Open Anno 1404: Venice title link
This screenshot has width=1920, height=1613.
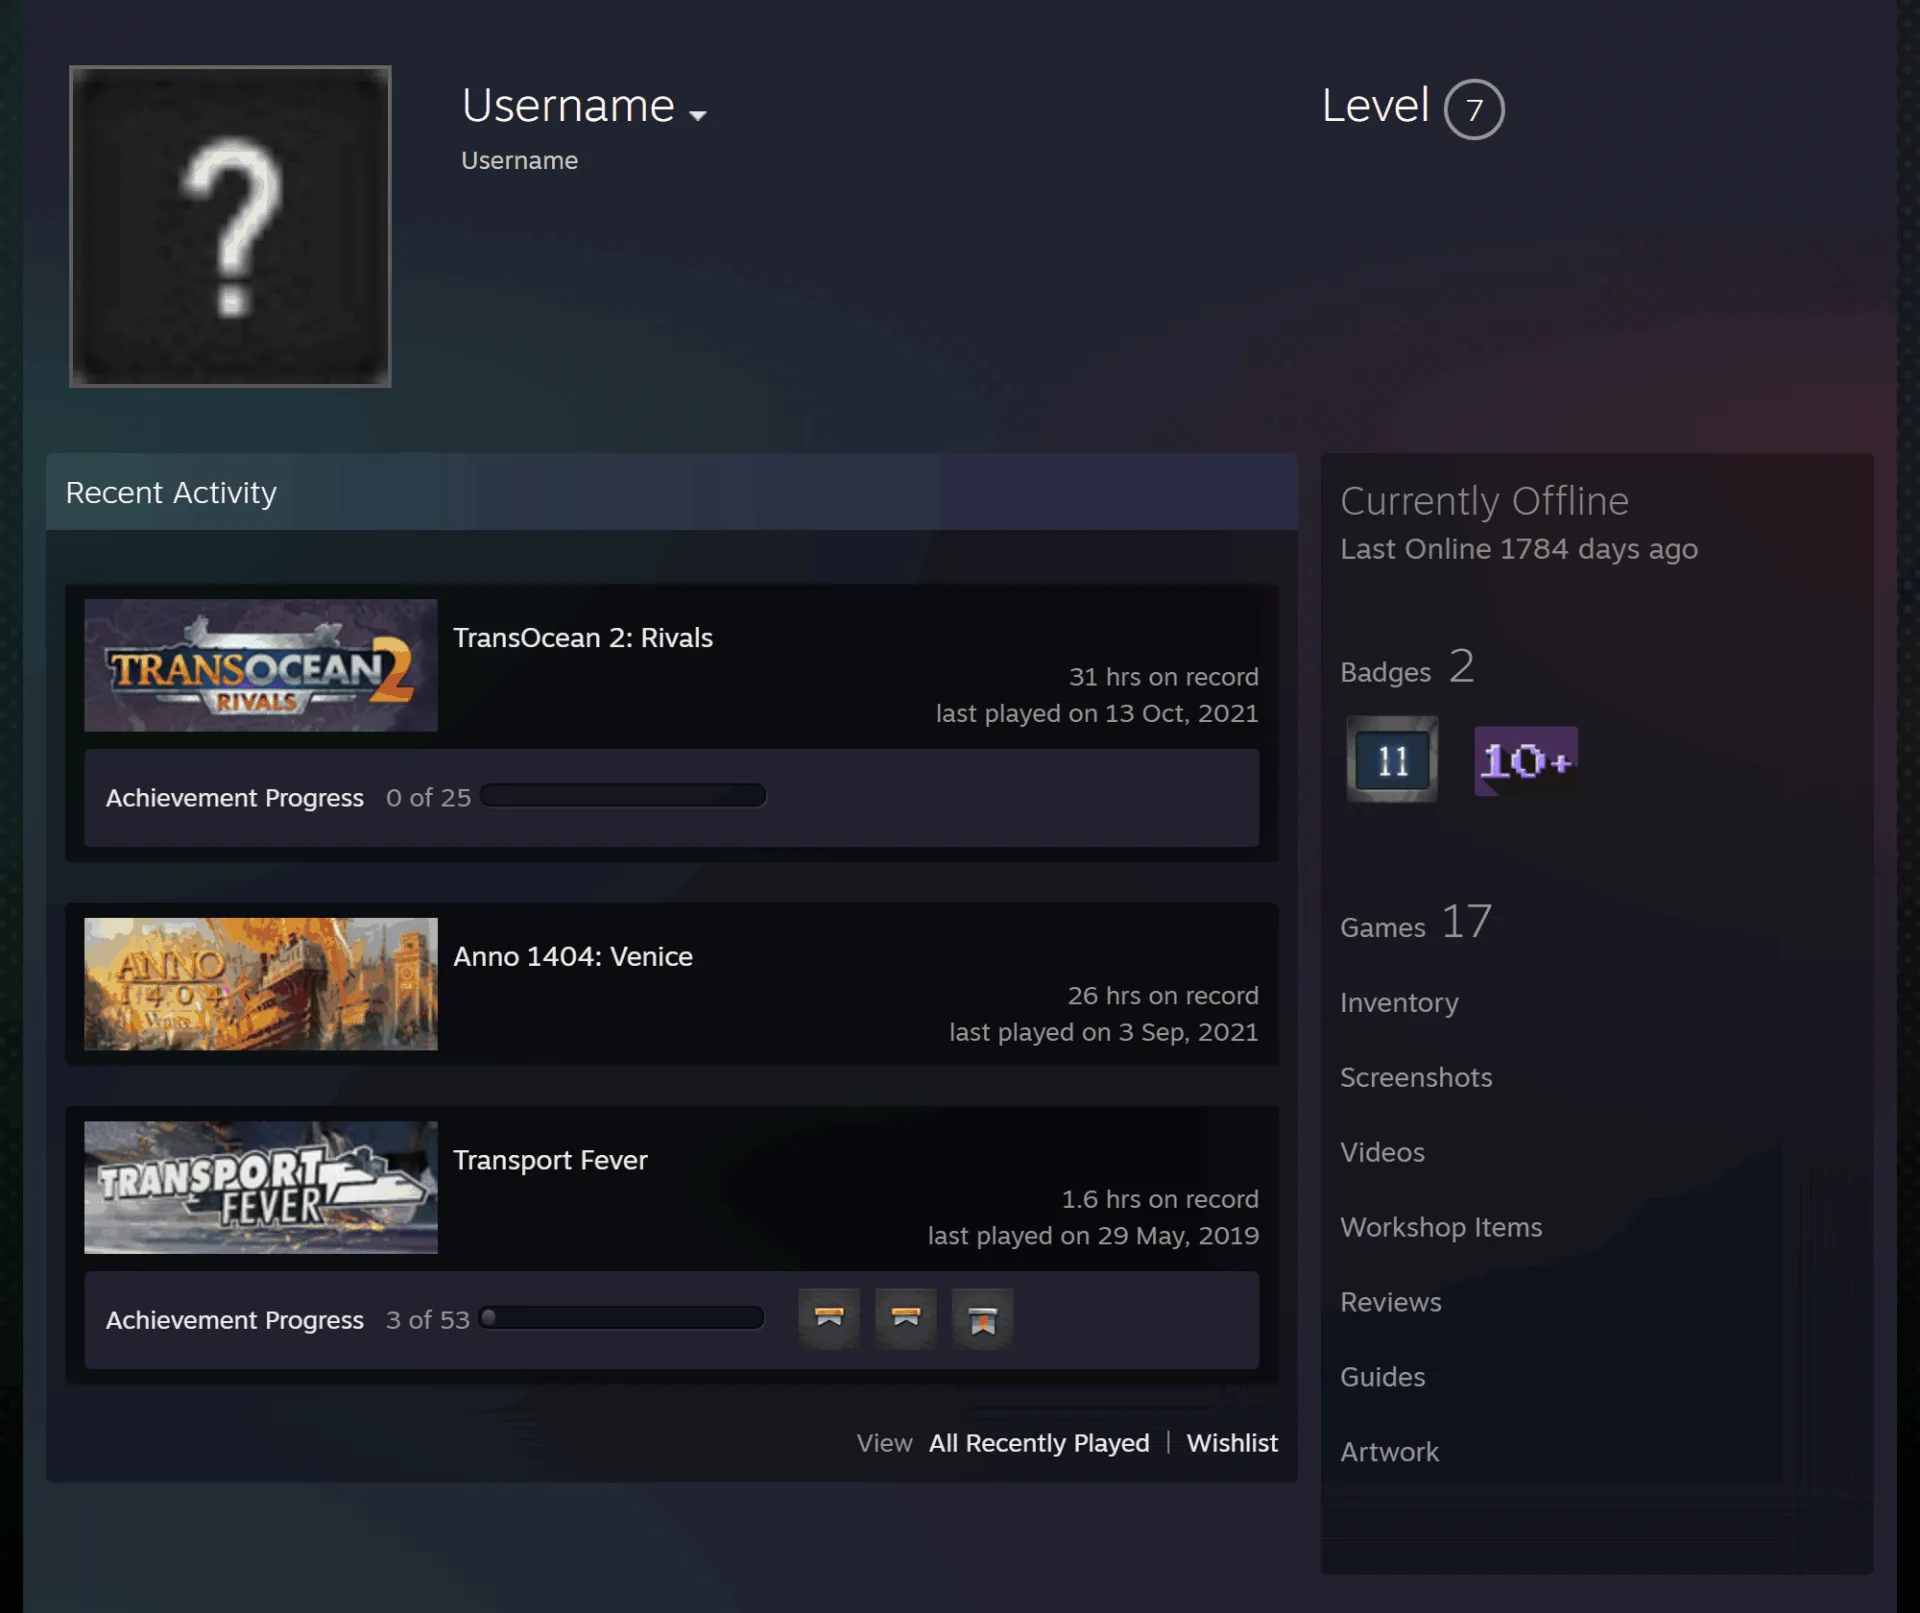[573, 957]
